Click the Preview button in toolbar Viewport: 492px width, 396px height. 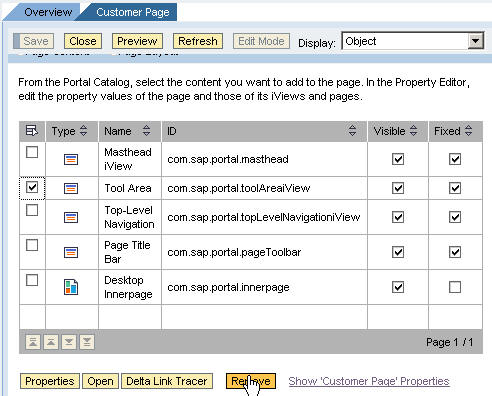pos(137,41)
